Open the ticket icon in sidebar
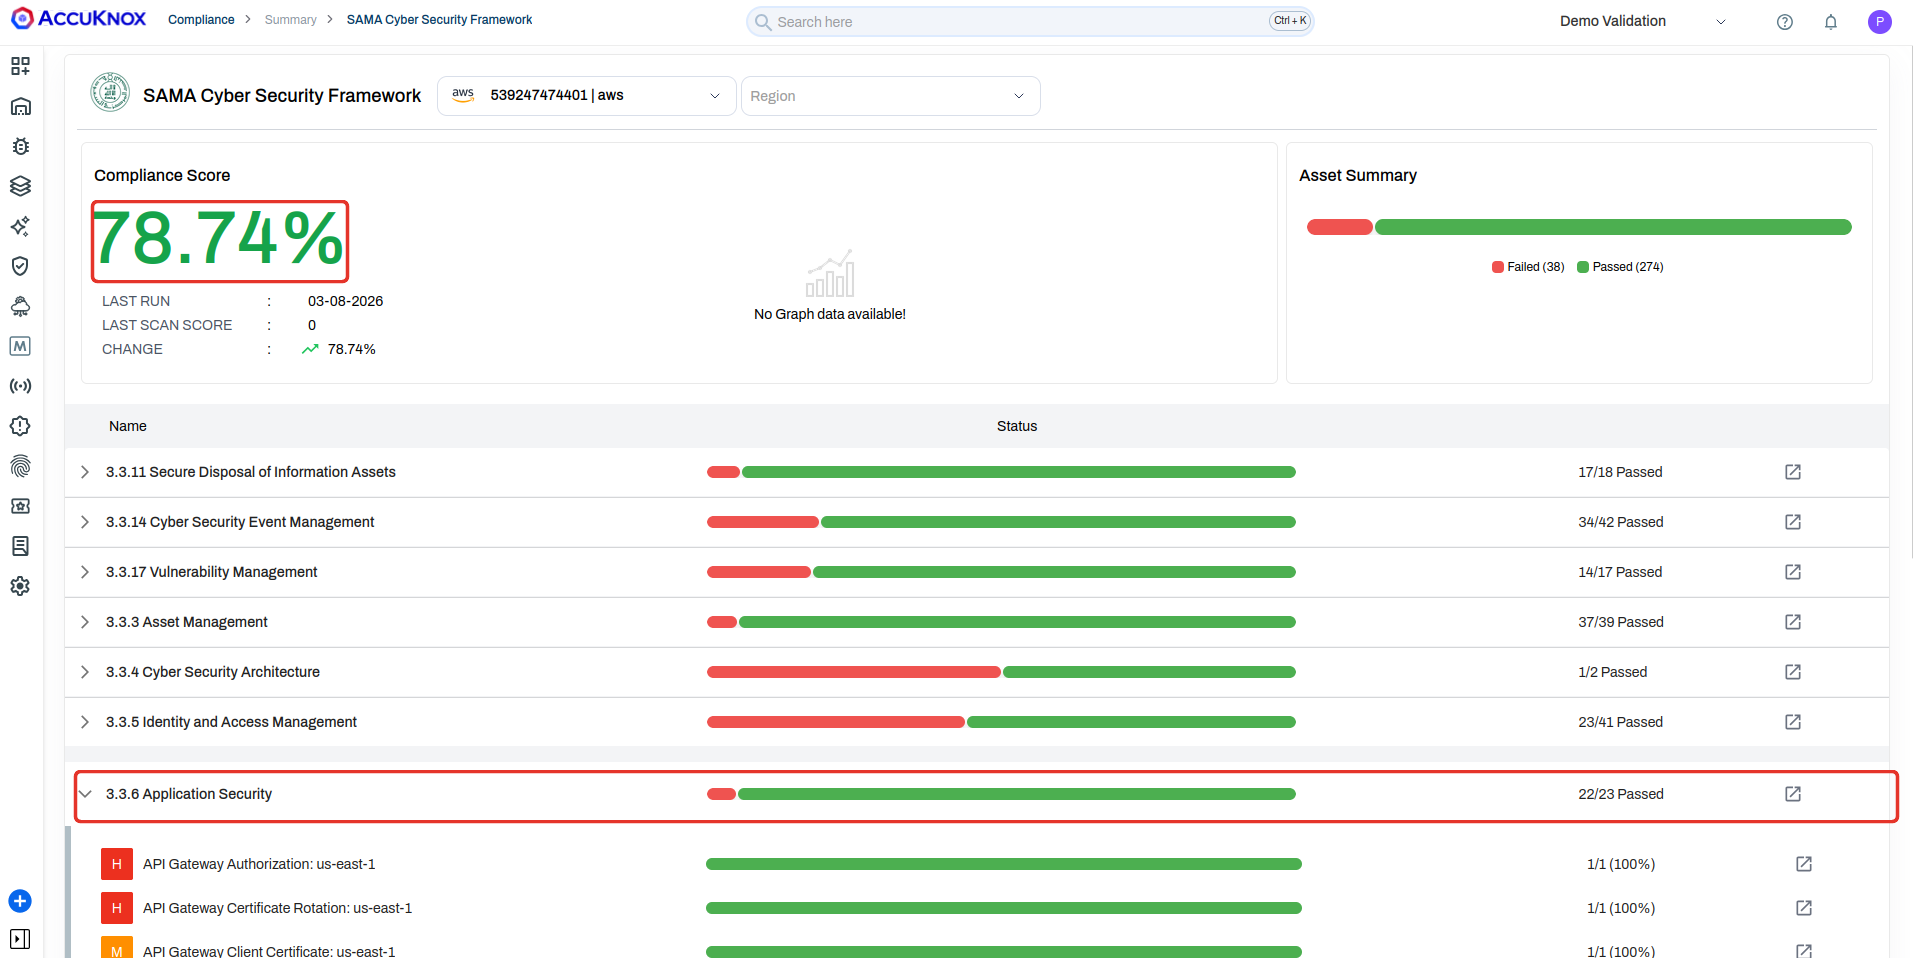 20,506
